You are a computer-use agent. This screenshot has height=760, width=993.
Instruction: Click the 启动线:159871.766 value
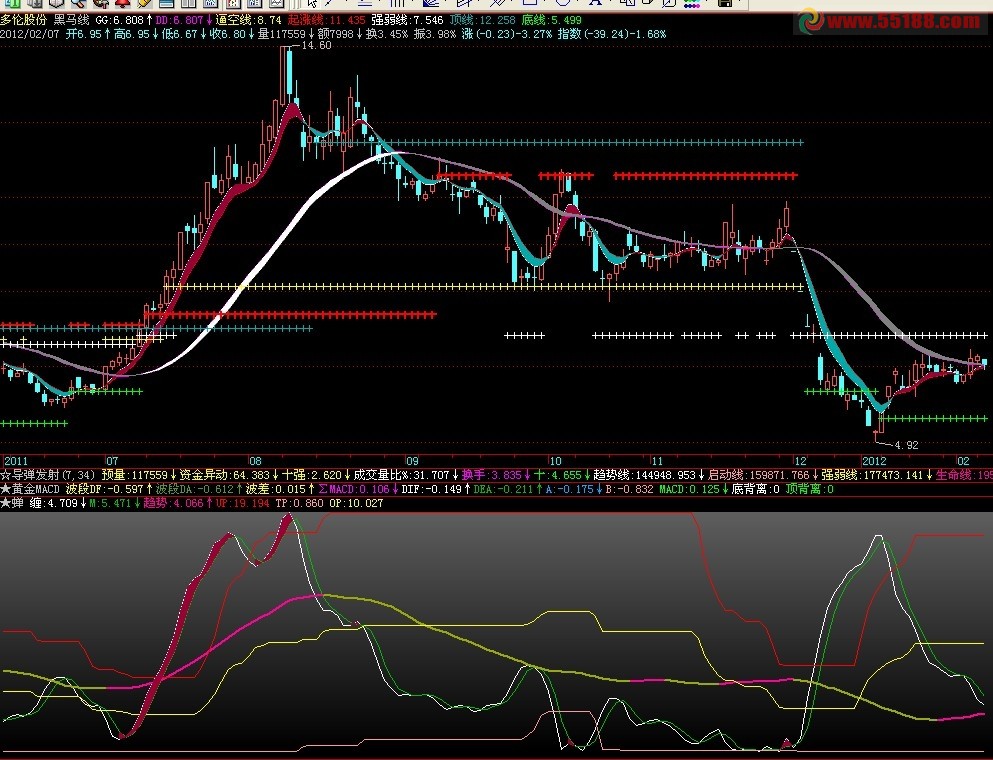coord(759,475)
